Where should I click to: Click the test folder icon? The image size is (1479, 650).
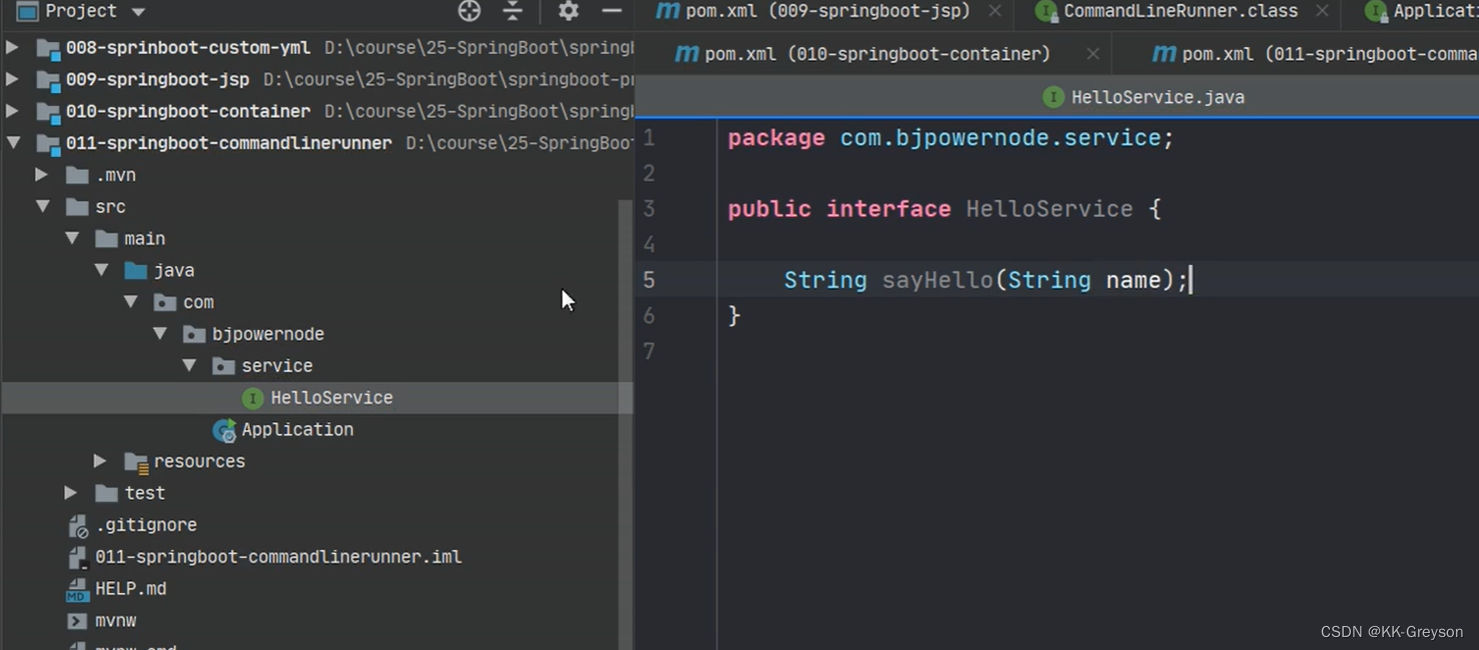pyautogui.click(x=107, y=494)
